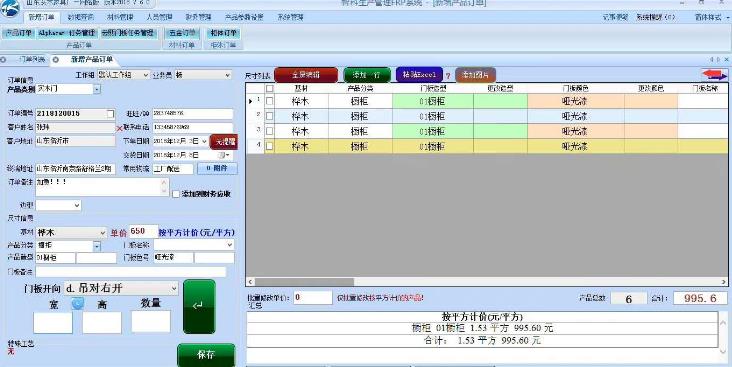
Task: Click the 宽 width input box
Action: click(53, 323)
